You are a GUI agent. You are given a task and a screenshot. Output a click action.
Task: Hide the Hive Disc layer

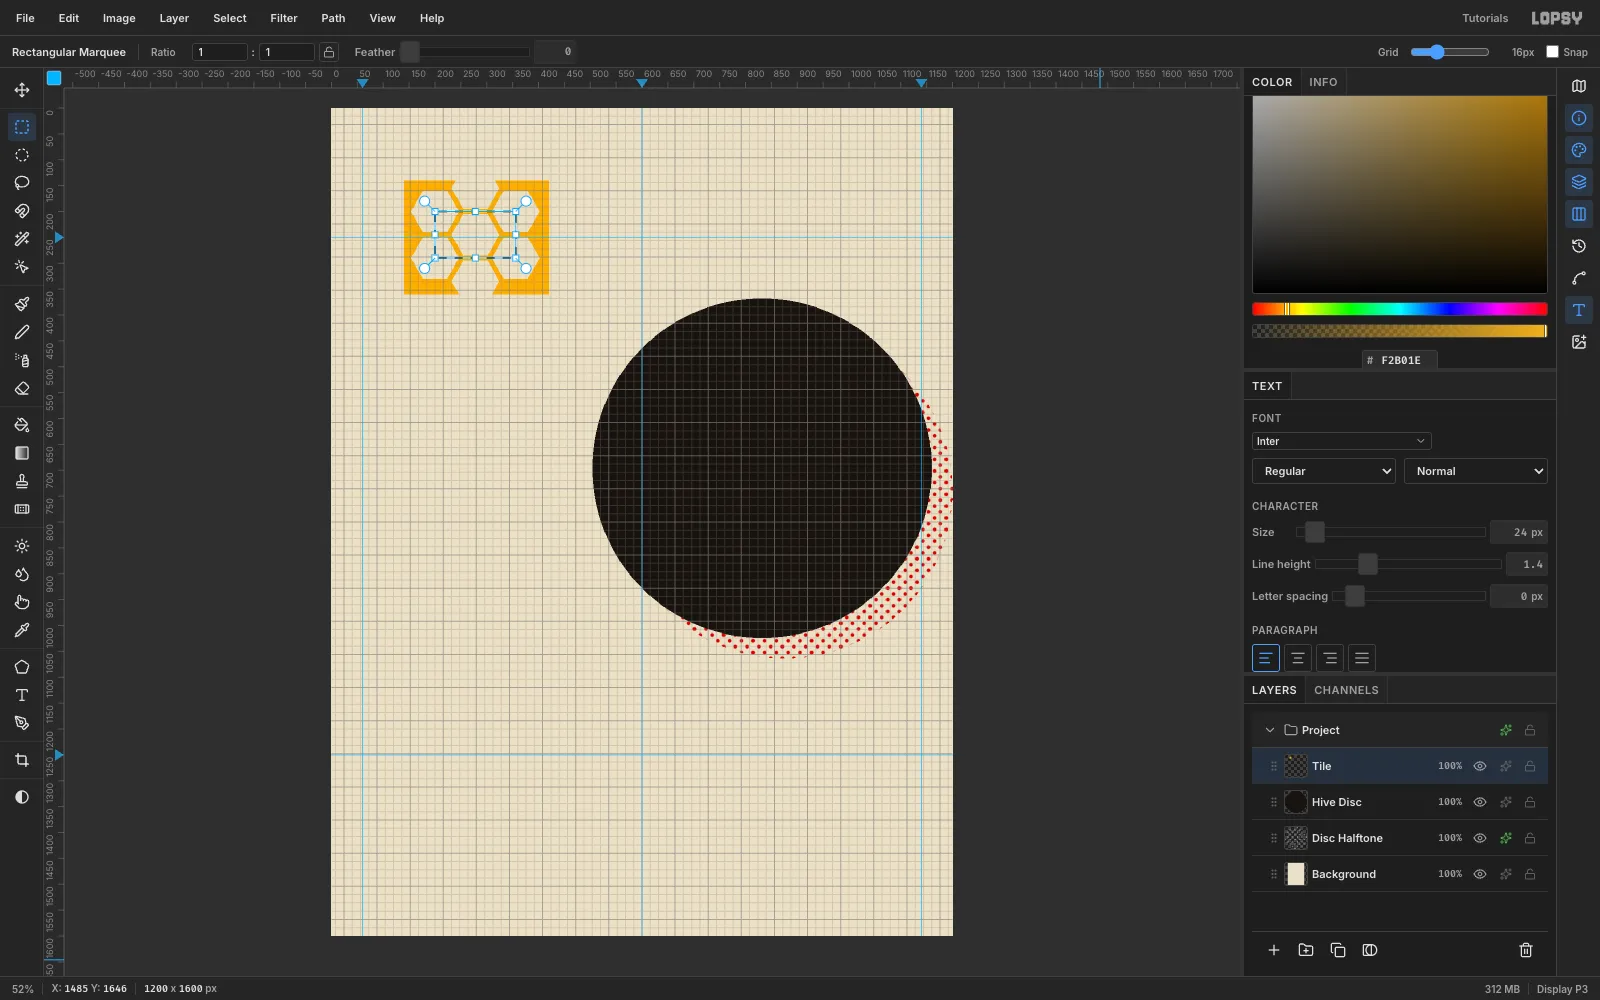(x=1480, y=802)
